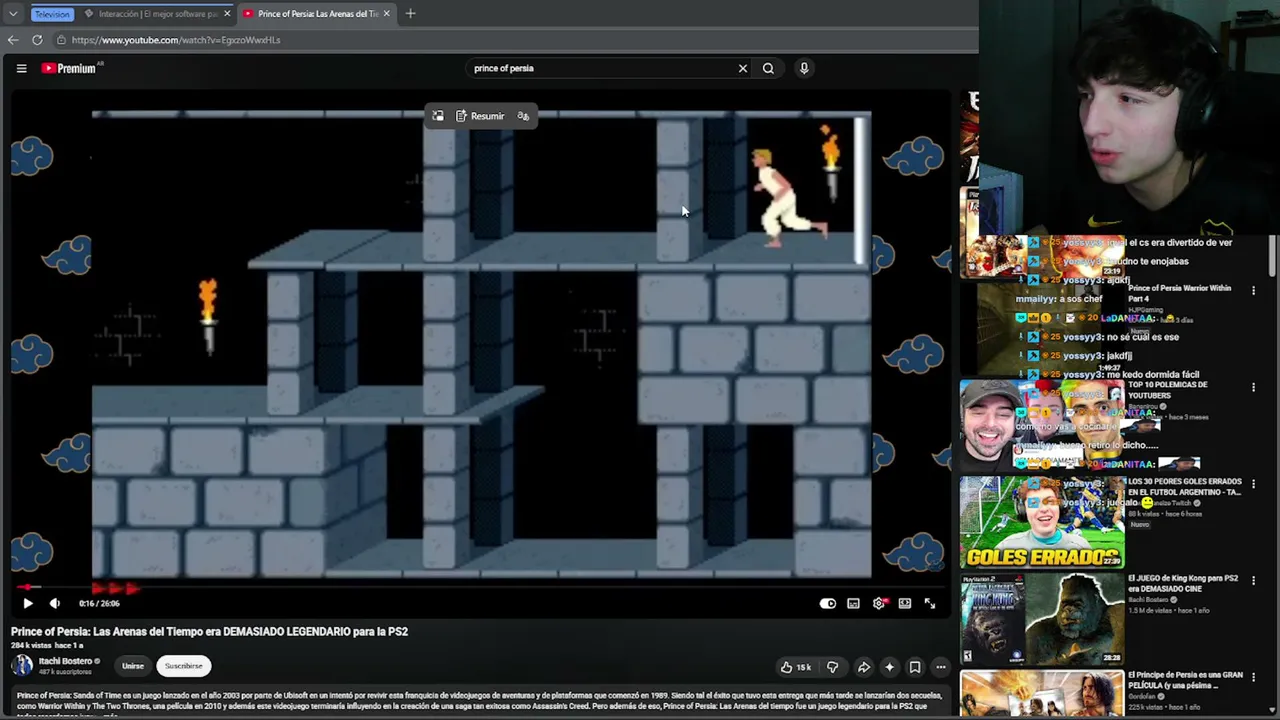
Task: Expand the video description text
Action: point(479,701)
